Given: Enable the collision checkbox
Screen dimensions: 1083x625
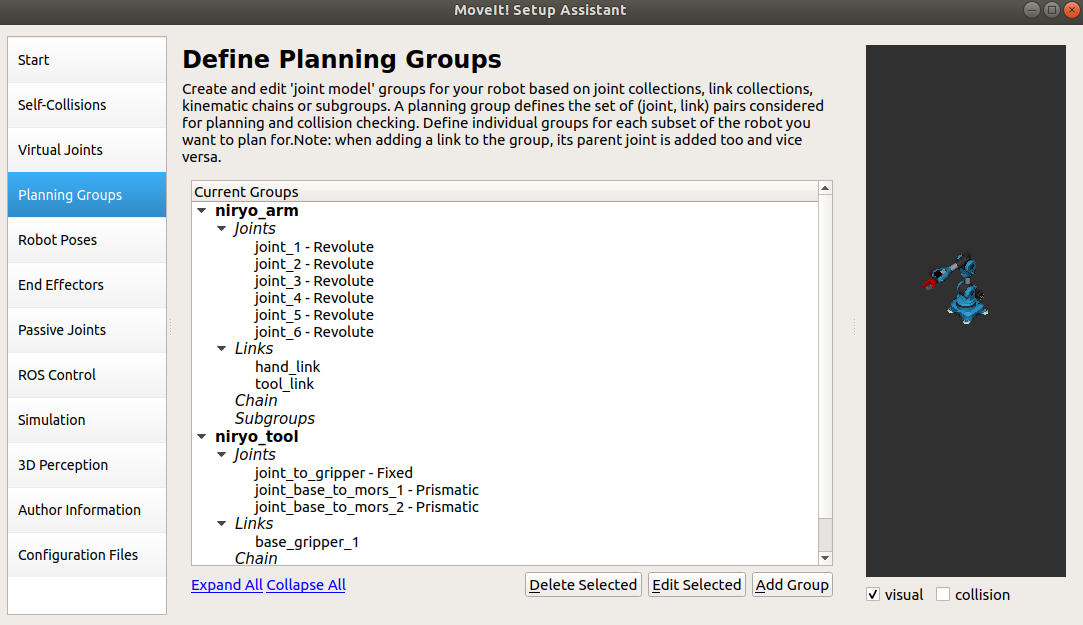Looking at the screenshot, I should 943,595.
